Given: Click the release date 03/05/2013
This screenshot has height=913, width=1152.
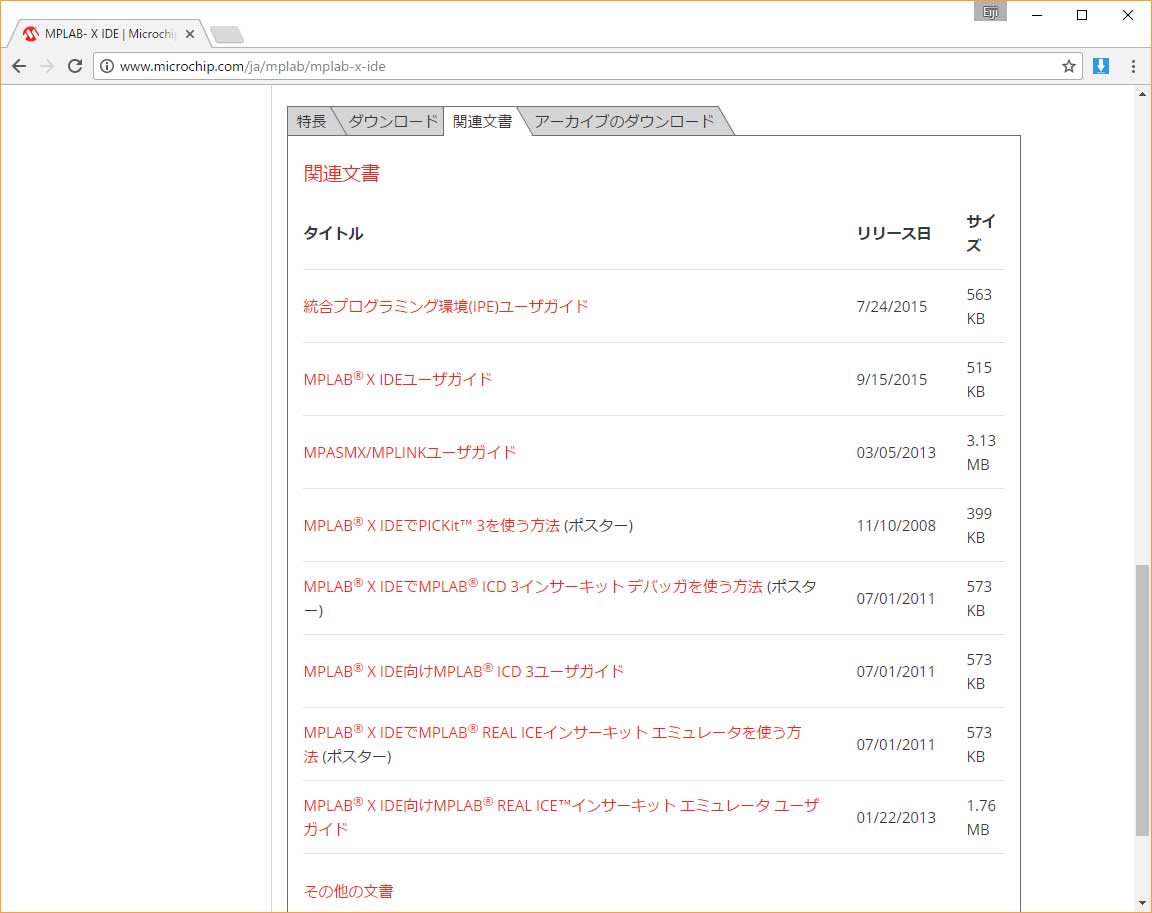Looking at the screenshot, I should (x=896, y=452).
